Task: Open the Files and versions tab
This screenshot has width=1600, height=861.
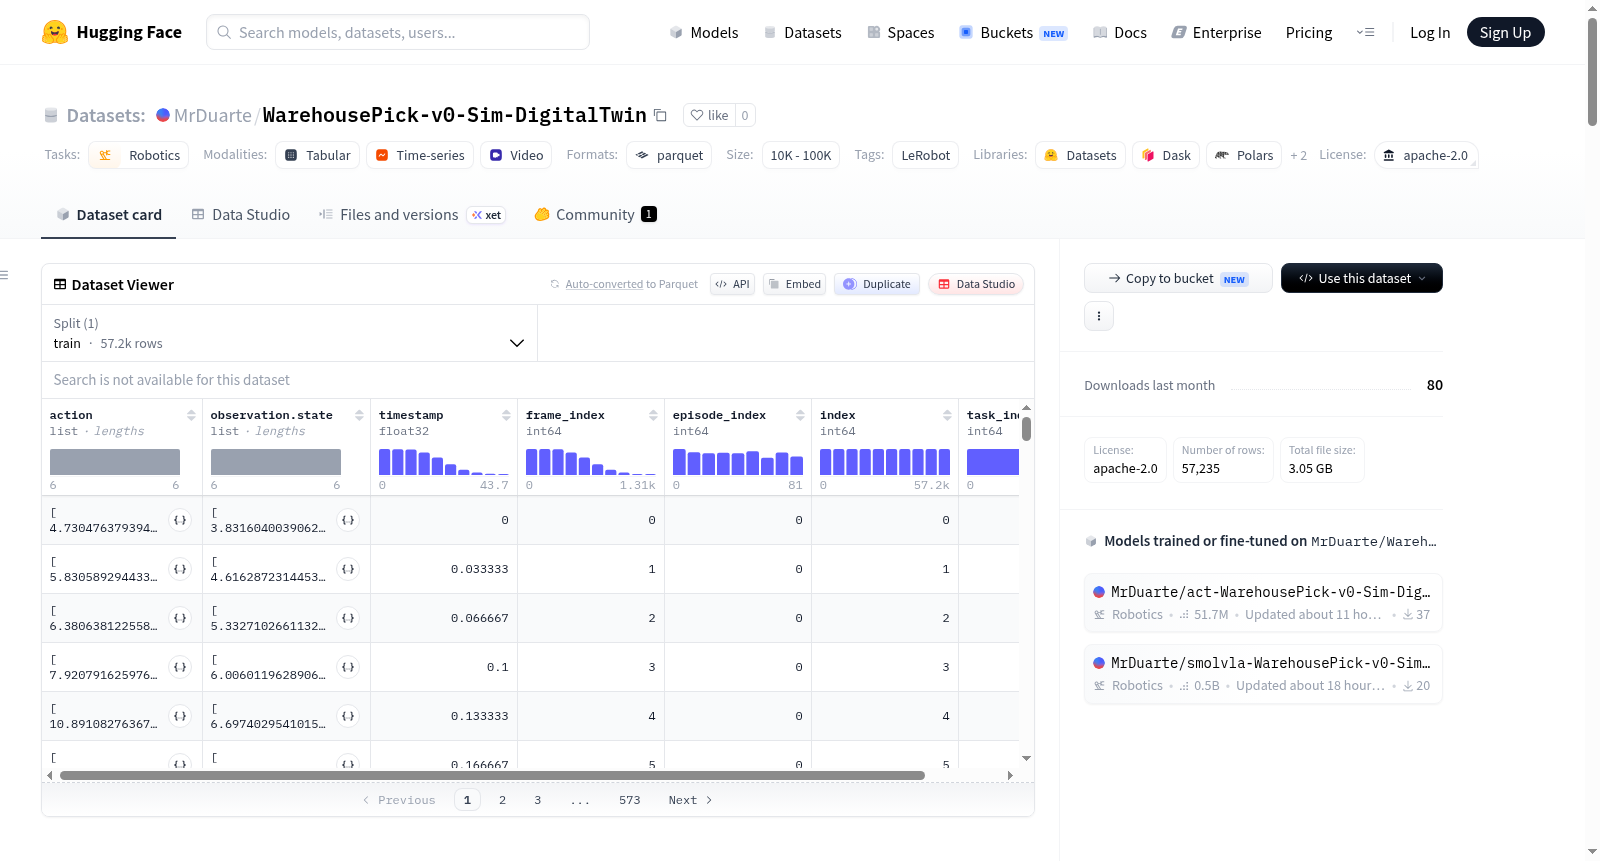Action: 412,215
